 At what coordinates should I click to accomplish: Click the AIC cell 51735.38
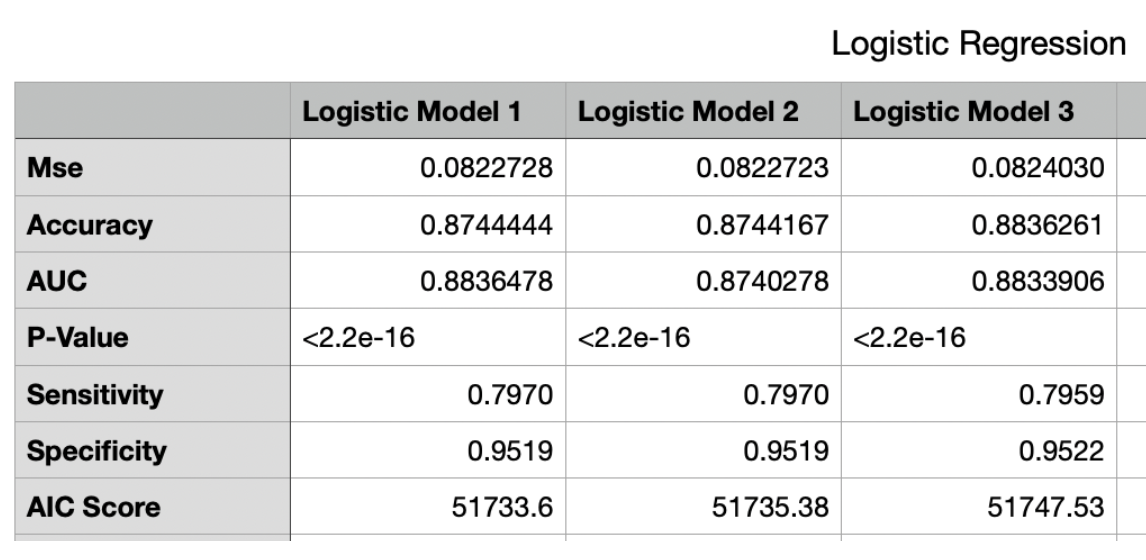click(x=703, y=507)
